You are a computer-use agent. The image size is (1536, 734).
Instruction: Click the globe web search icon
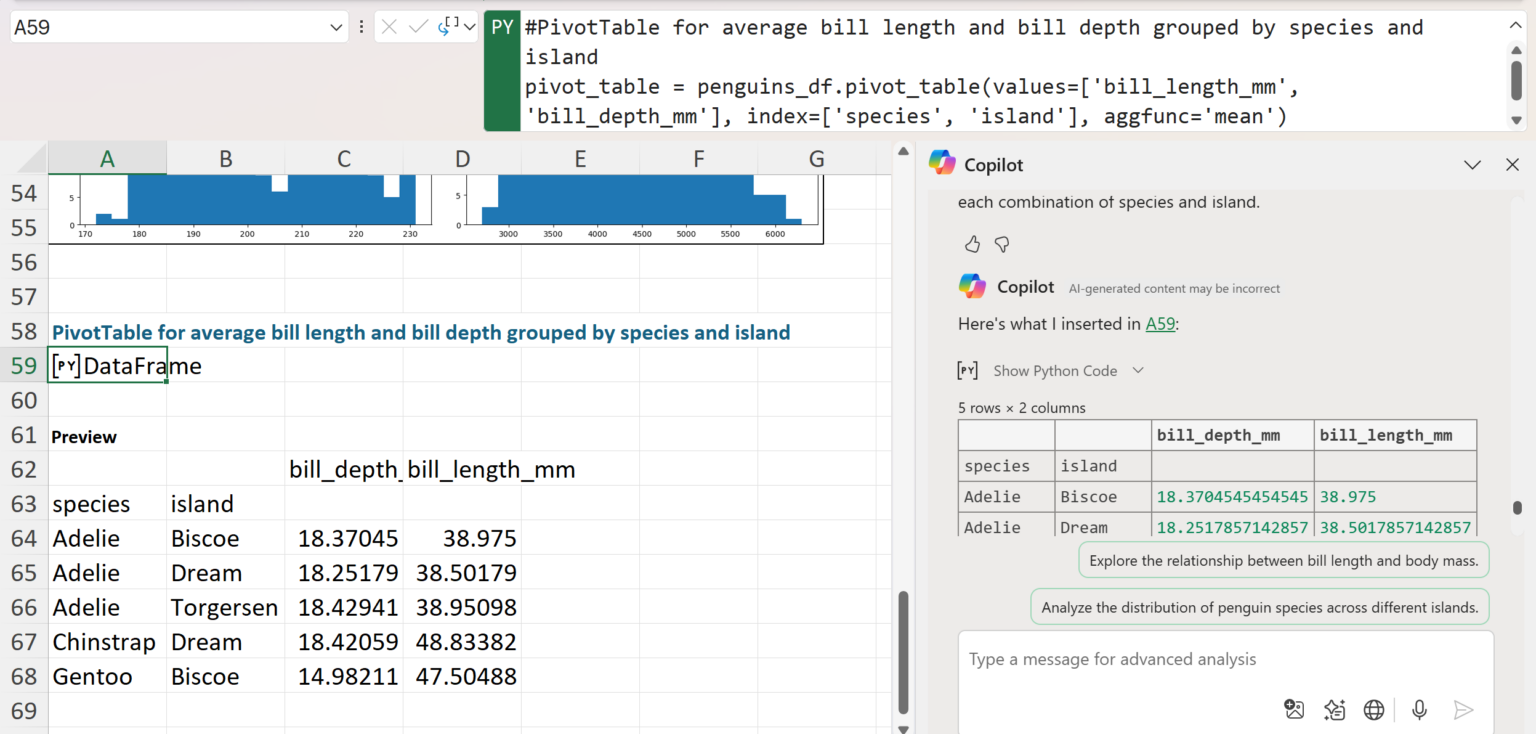click(x=1374, y=709)
